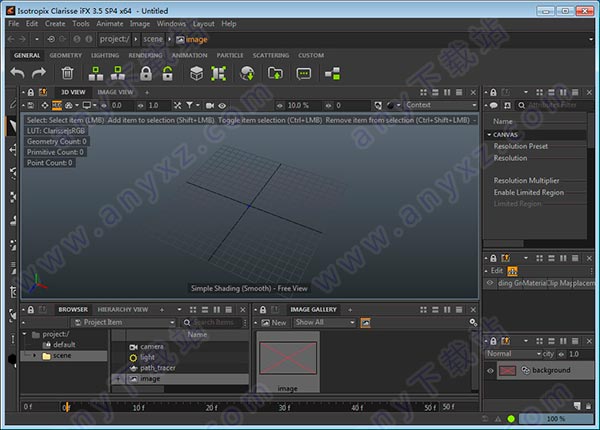Toggle visibility eye of background layer
The width and height of the screenshot is (600, 430).
(x=490, y=370)
